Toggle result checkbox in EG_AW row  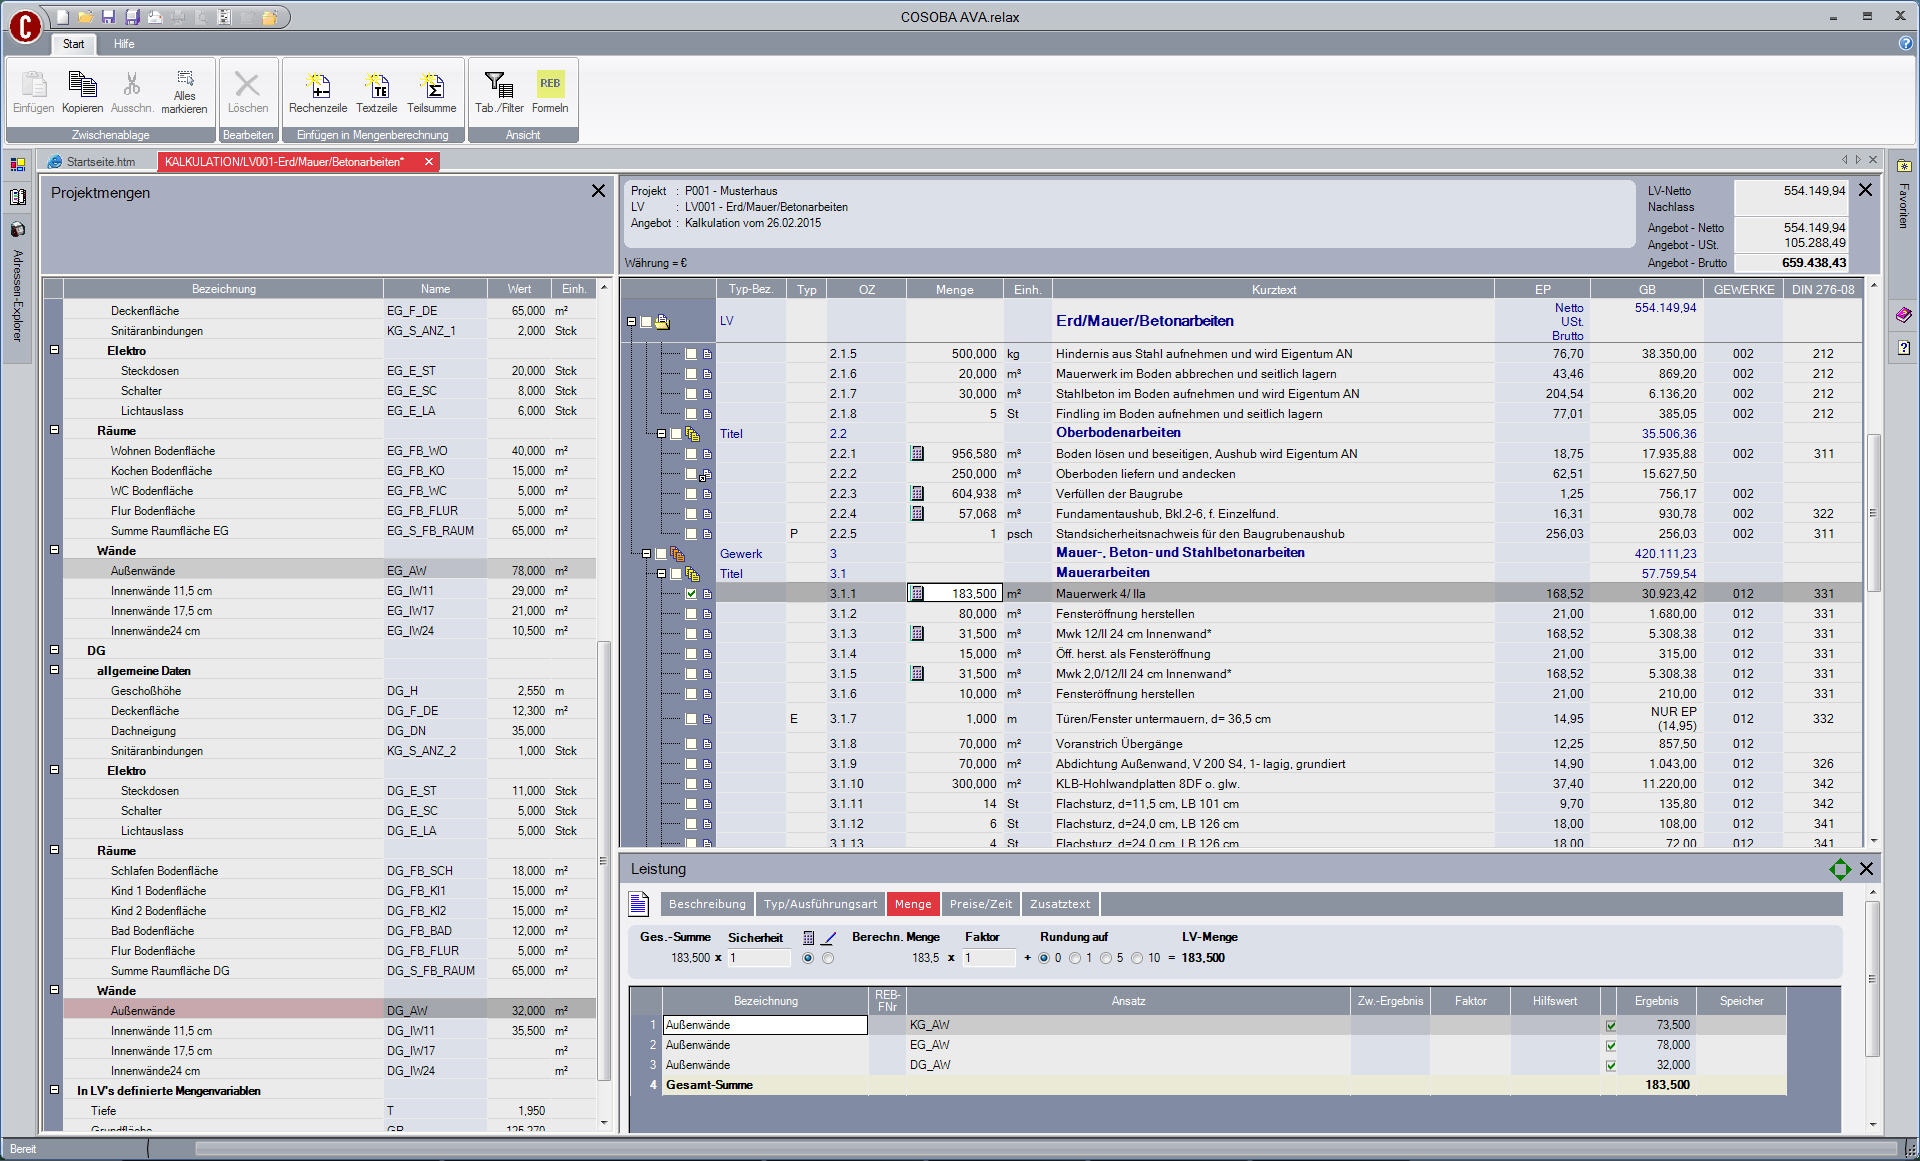click(x=1611, y=1045)
